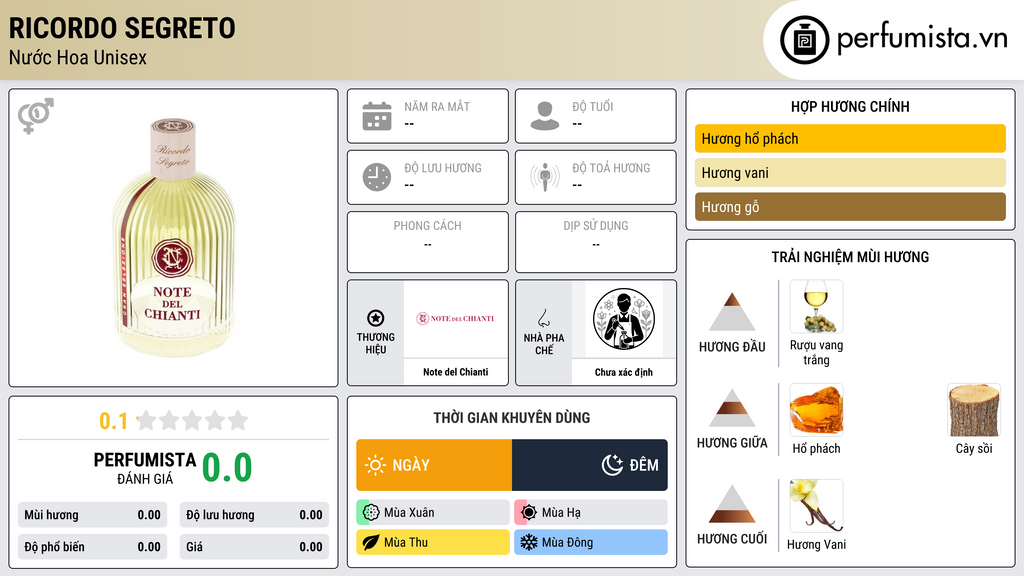The image size is (1024, 576).
Task: Click the amber Hổ phách note image
Action: pos(816,410)
